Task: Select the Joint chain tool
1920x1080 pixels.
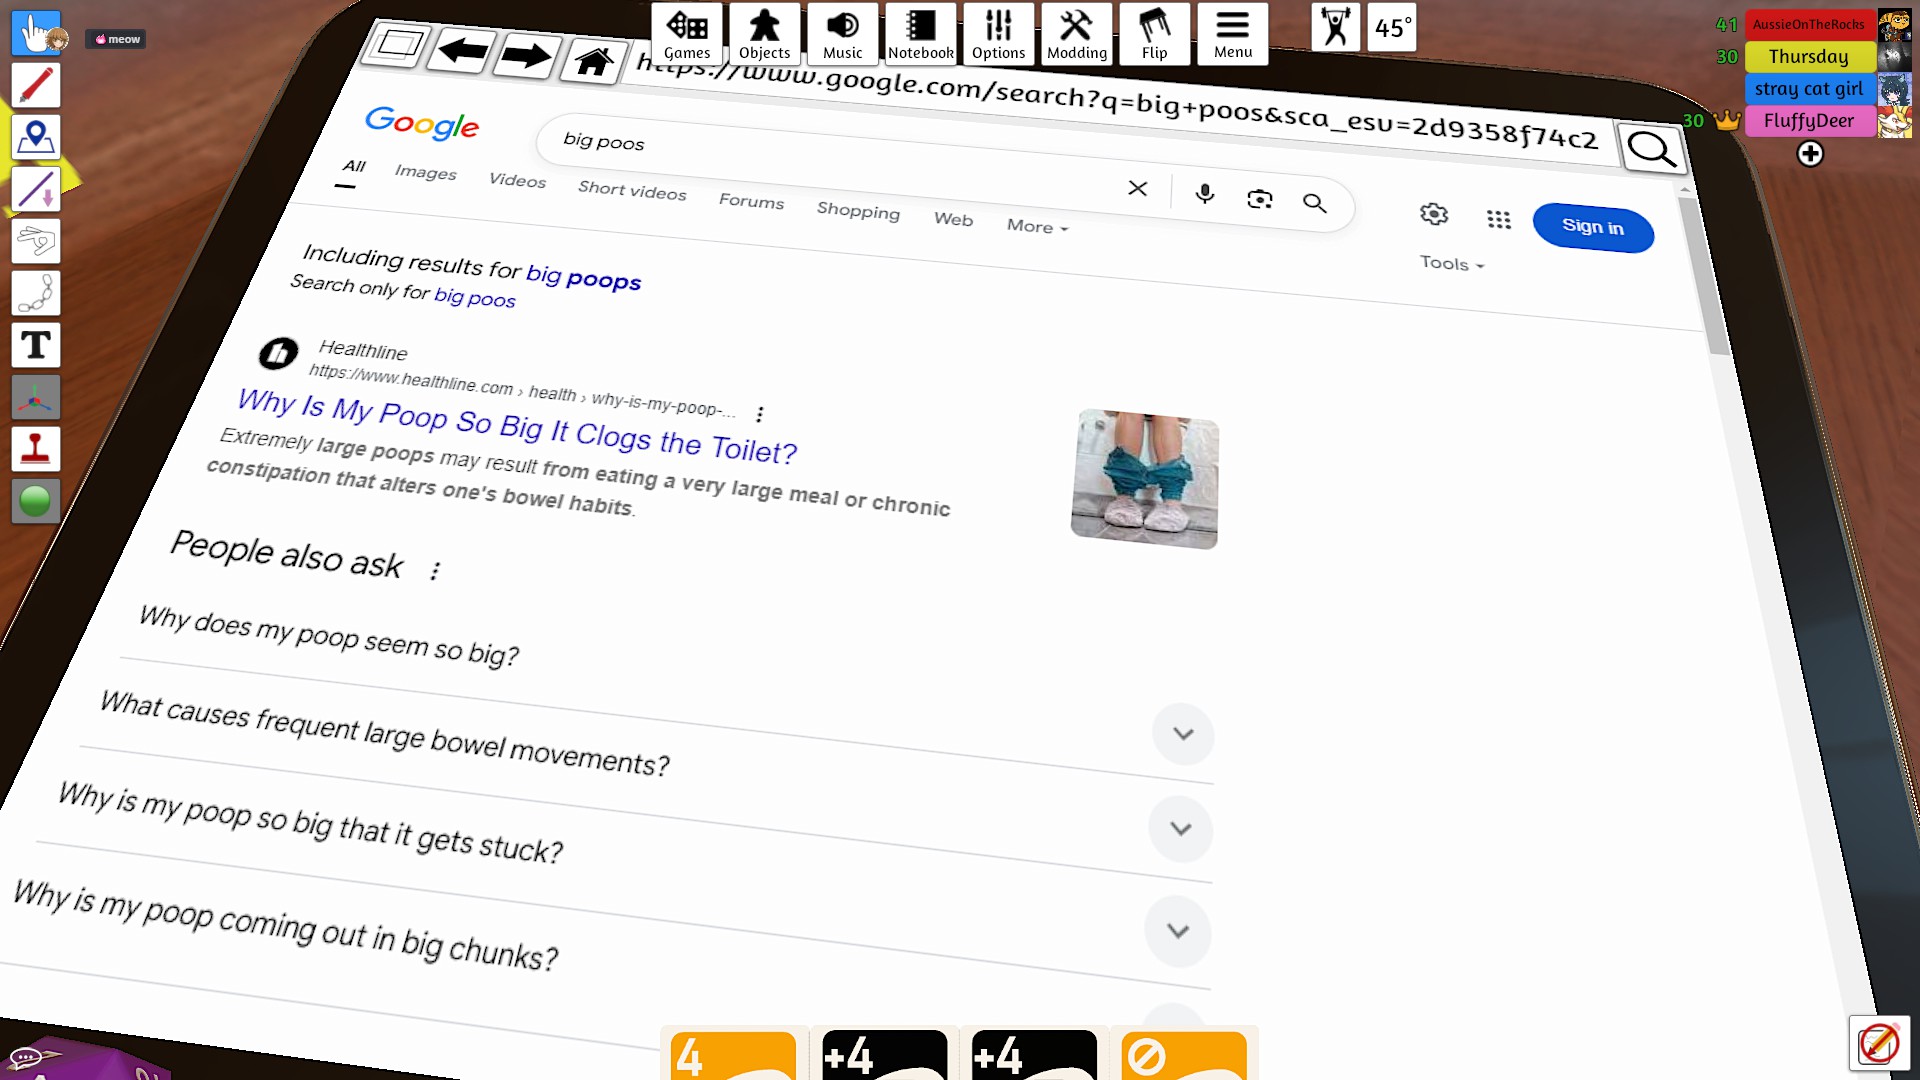Action: pos(36,293)
